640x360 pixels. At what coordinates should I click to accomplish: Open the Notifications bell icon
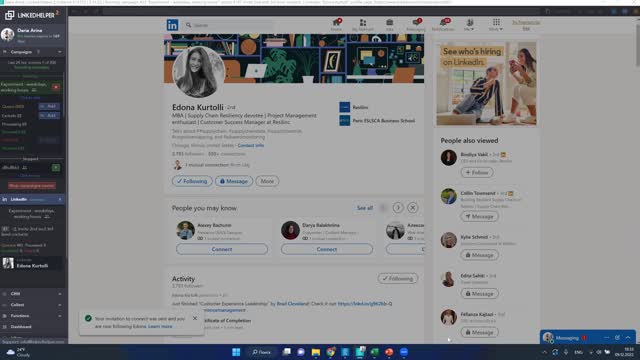[443, 24]
